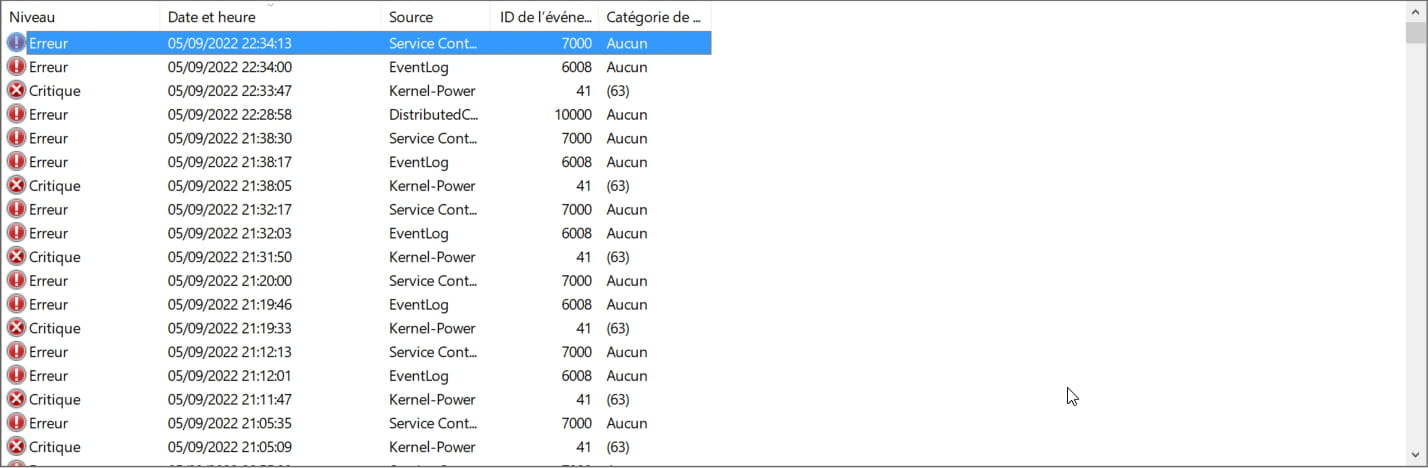Click event ID 41 in the 21:31:50 row
Viewport: 1428px width, 468px height.
click(583, 257)
